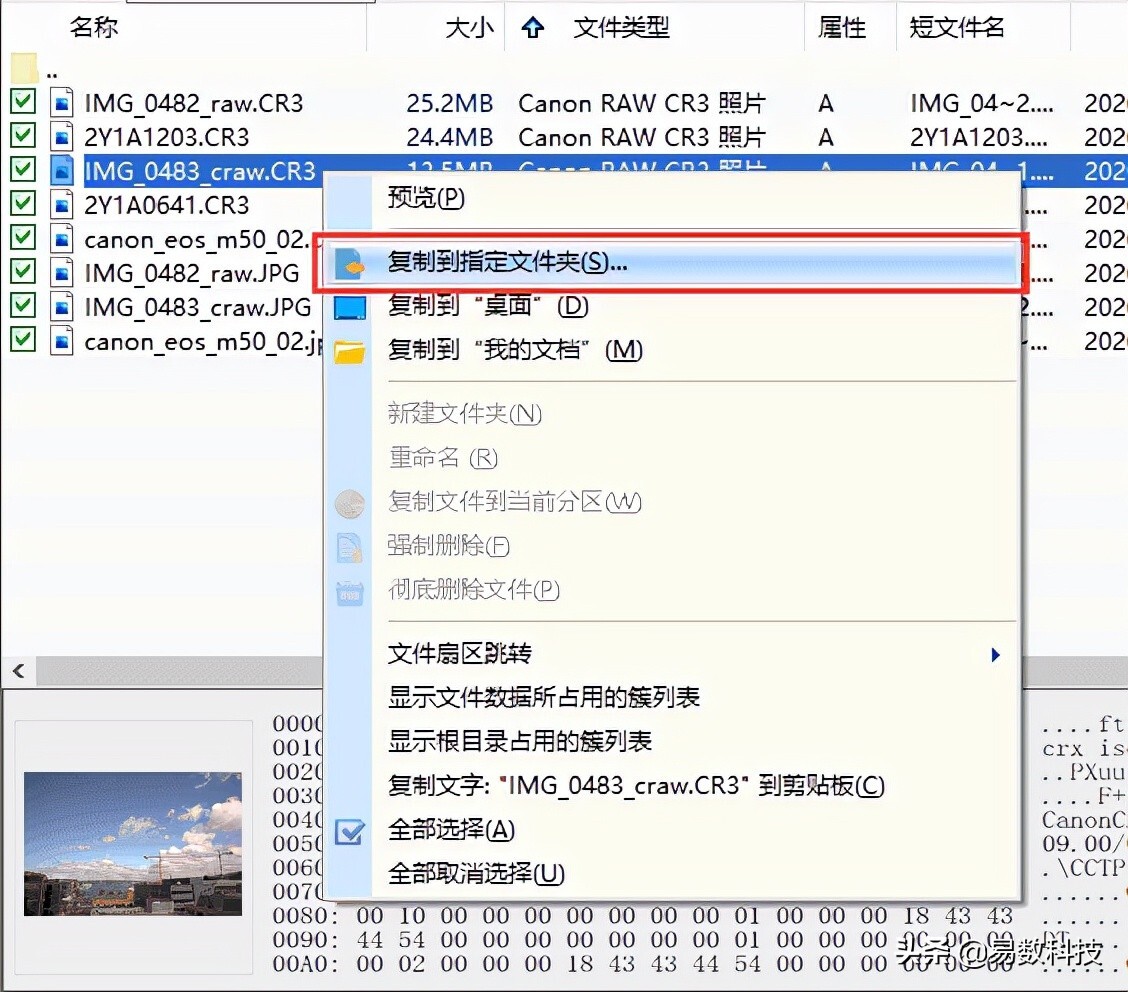
Task: Uncheck the checkbox beside canon_eos_m50_02.jpg
Action: tap(22, 341)
